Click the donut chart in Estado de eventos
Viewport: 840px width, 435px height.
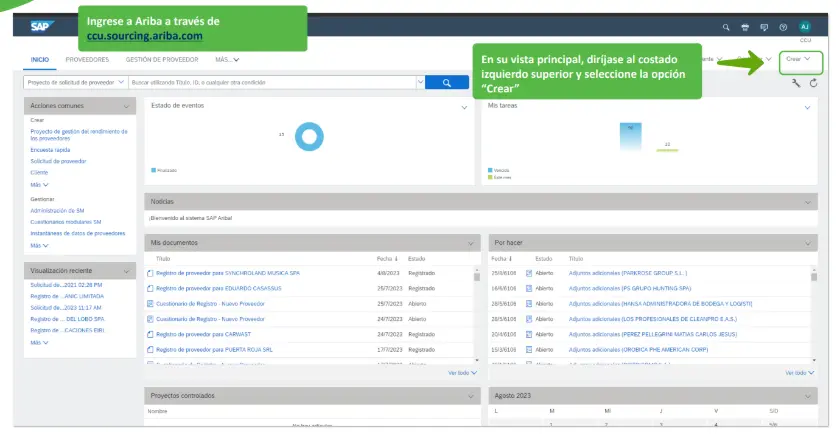pos(309,137)
